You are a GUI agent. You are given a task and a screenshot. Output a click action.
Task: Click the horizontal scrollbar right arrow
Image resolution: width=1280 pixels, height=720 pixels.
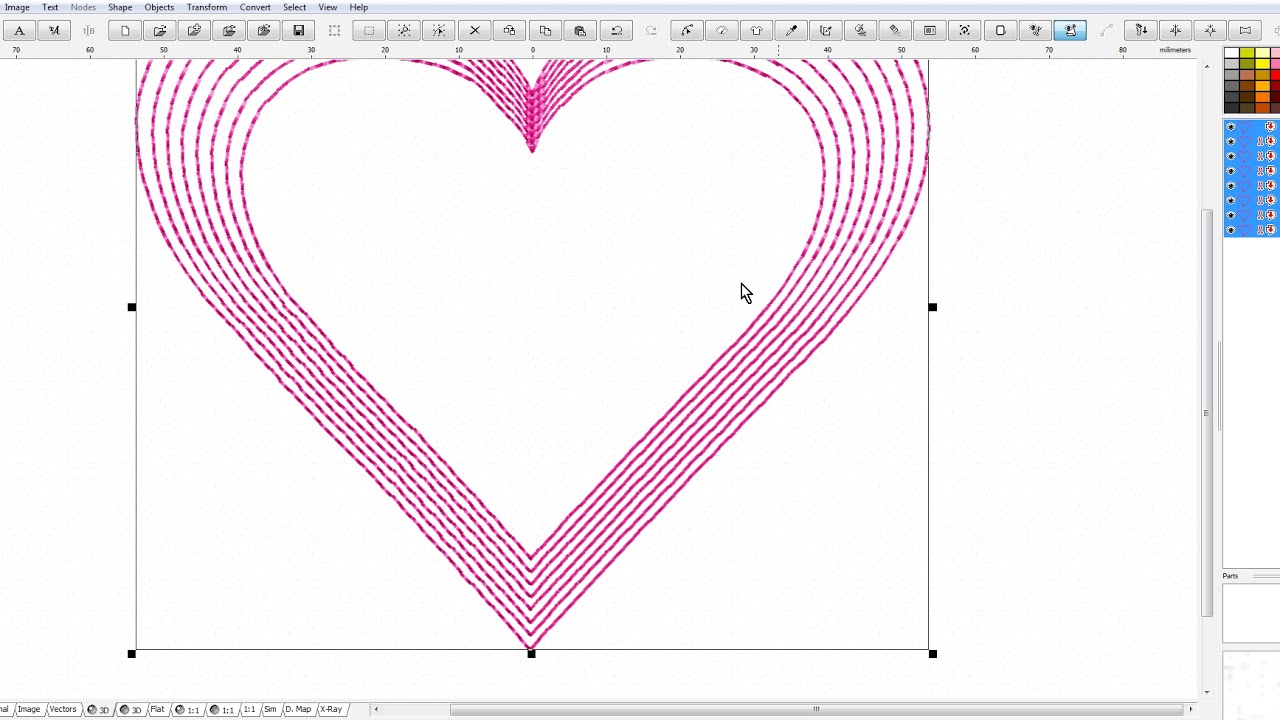(1190, 709)
